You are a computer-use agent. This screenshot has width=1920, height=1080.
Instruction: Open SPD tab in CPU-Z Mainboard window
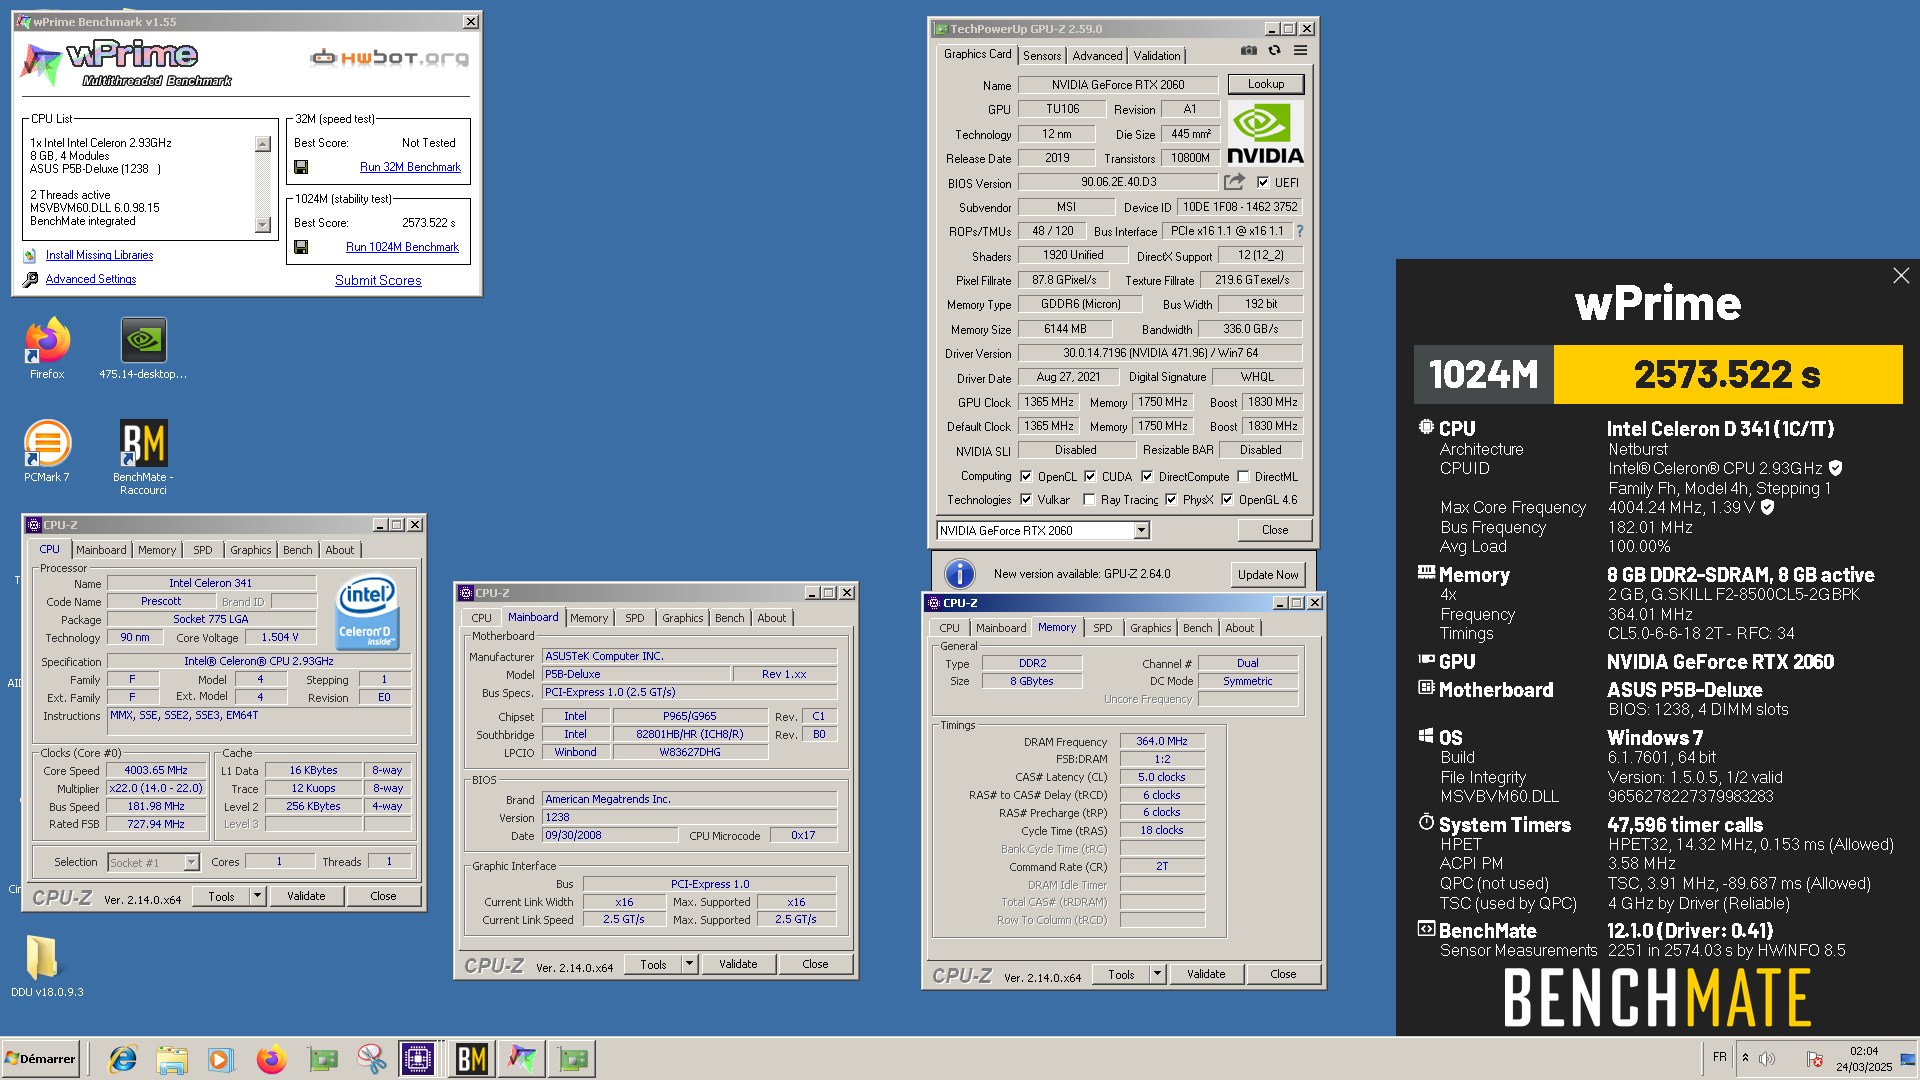tap(634, 618)
